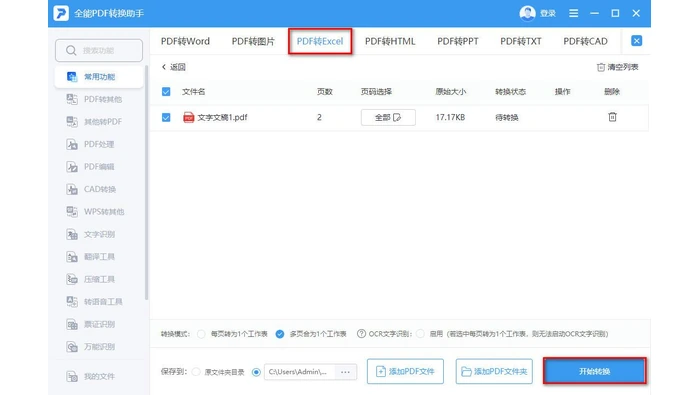Close the tab bar with blue X
This screenshot has width=700, height=395.
636,41
